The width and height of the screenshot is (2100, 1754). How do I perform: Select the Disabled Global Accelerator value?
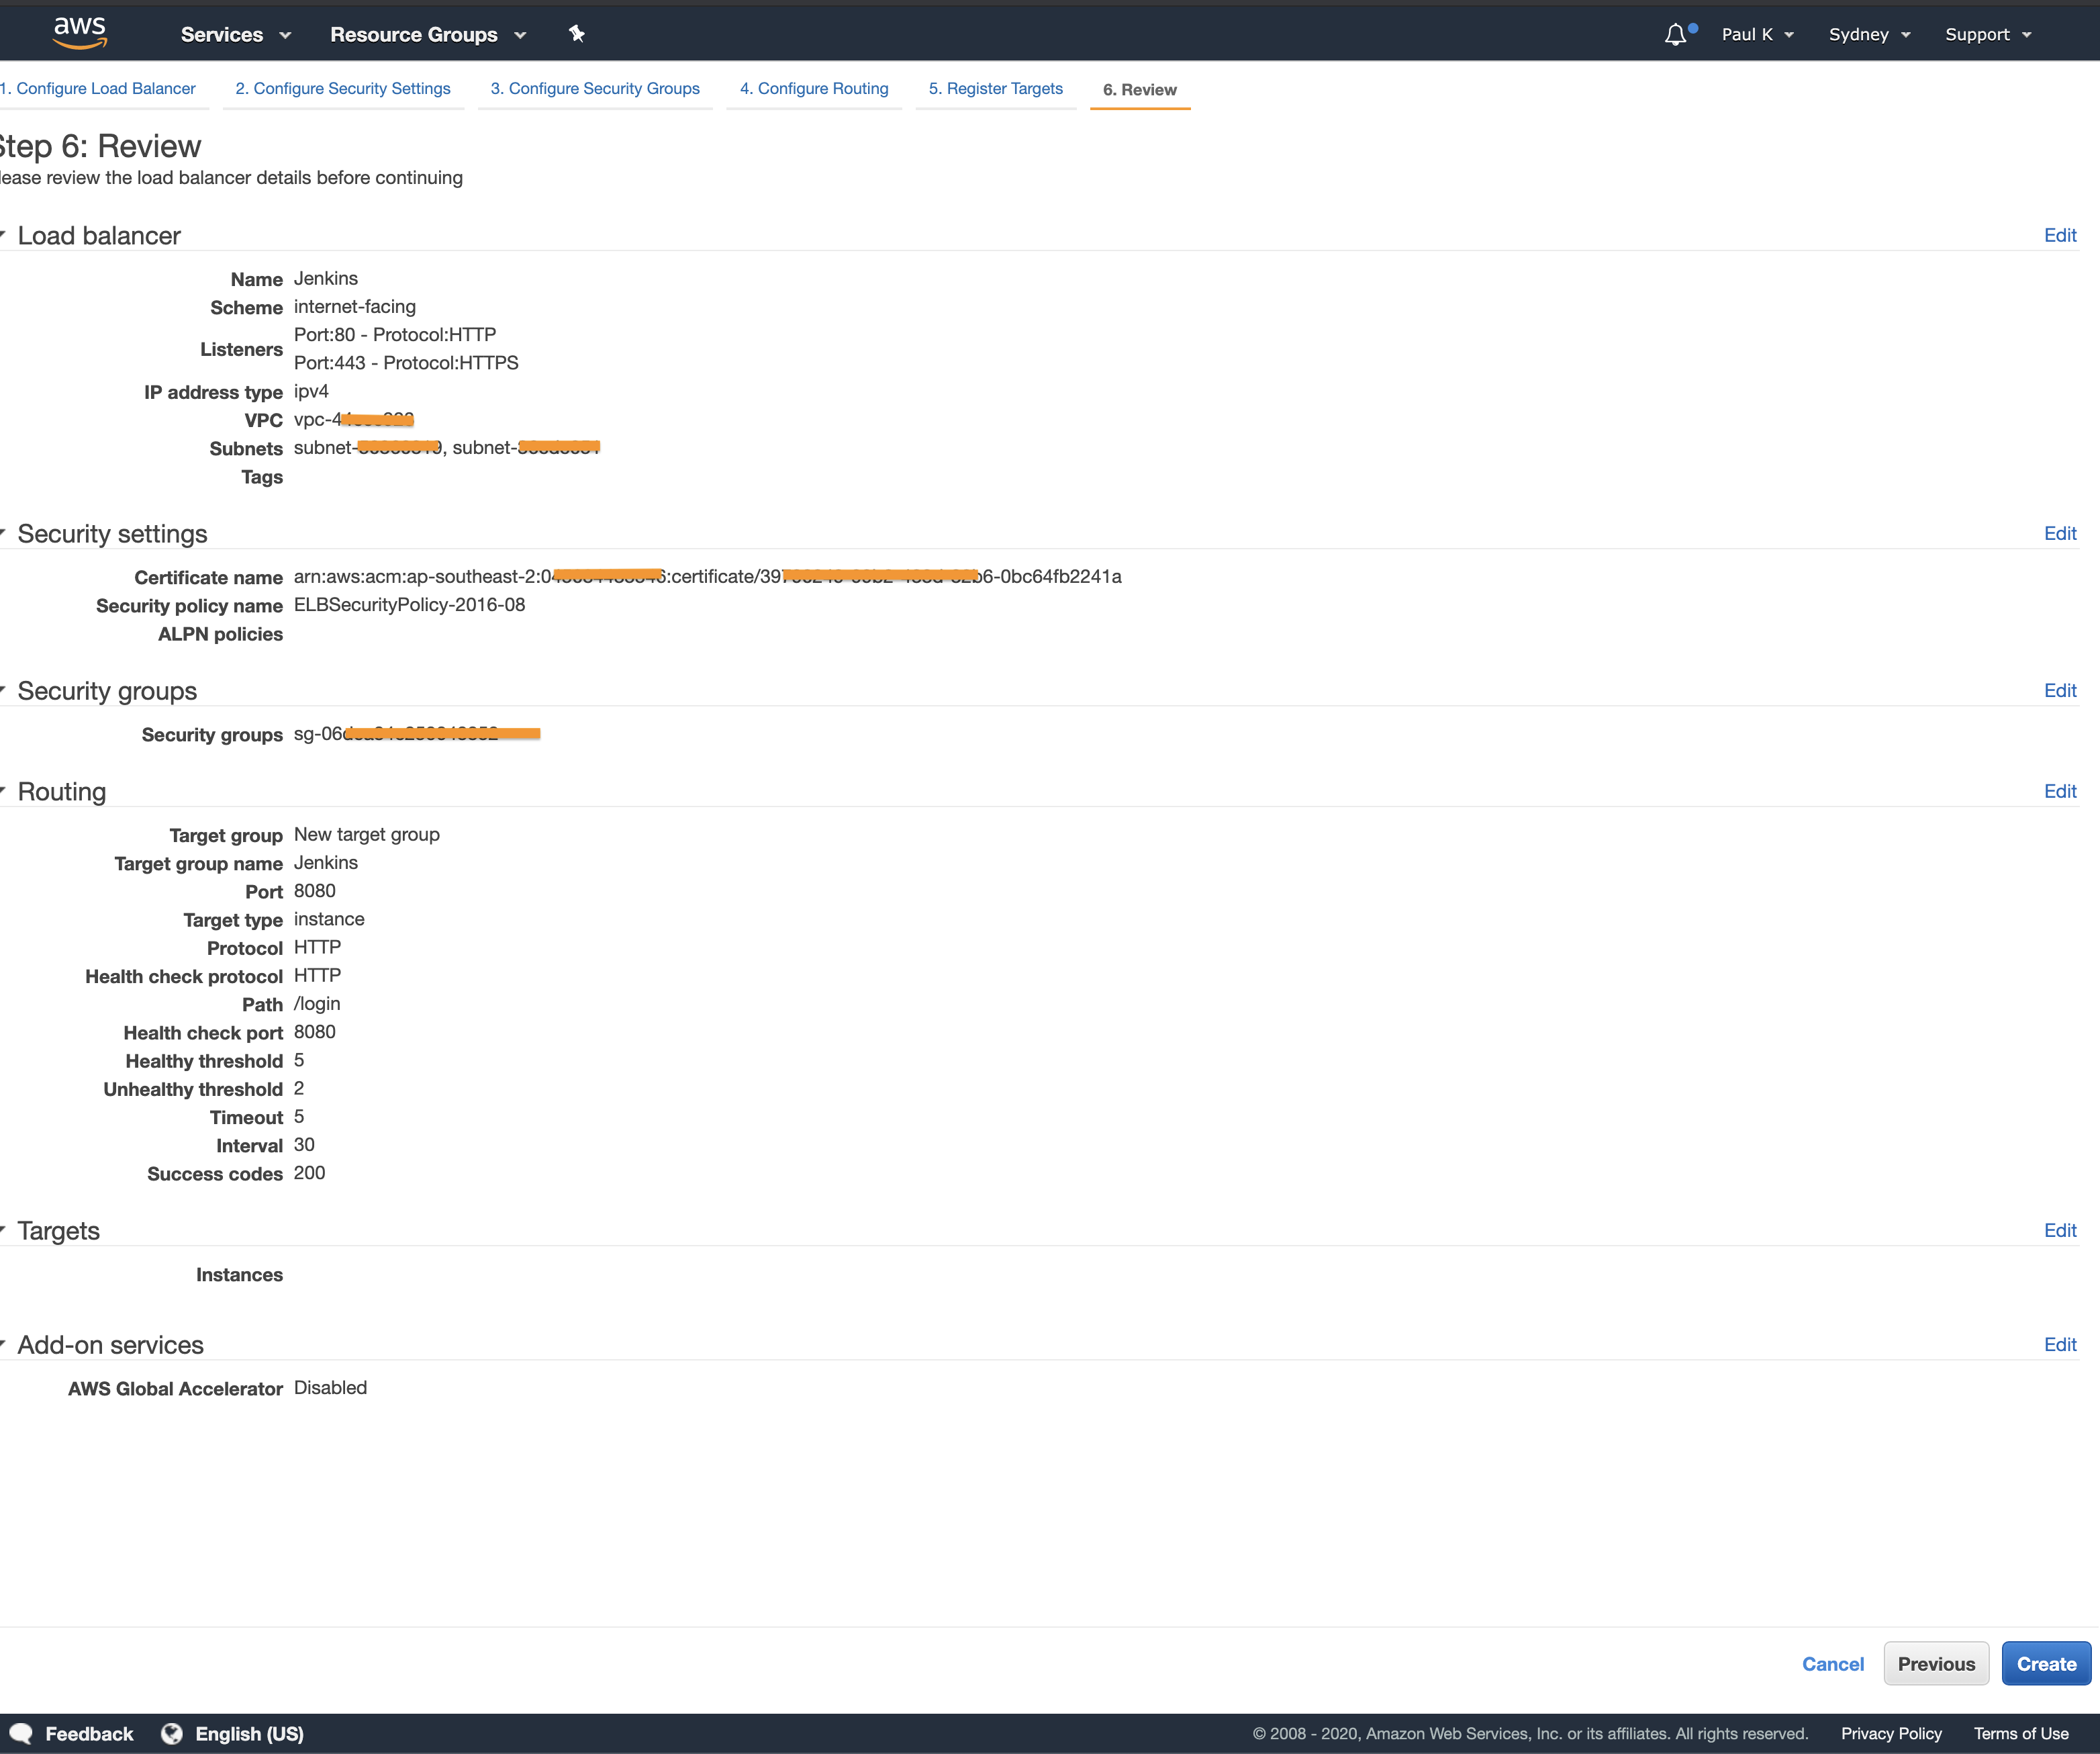[x=330, y=1387]
